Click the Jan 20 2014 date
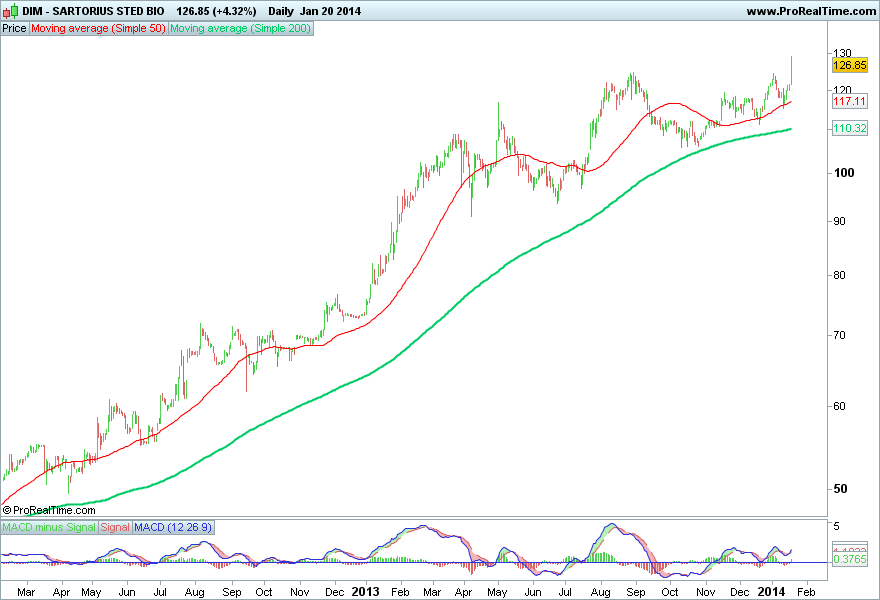 [x=331, y=11]
